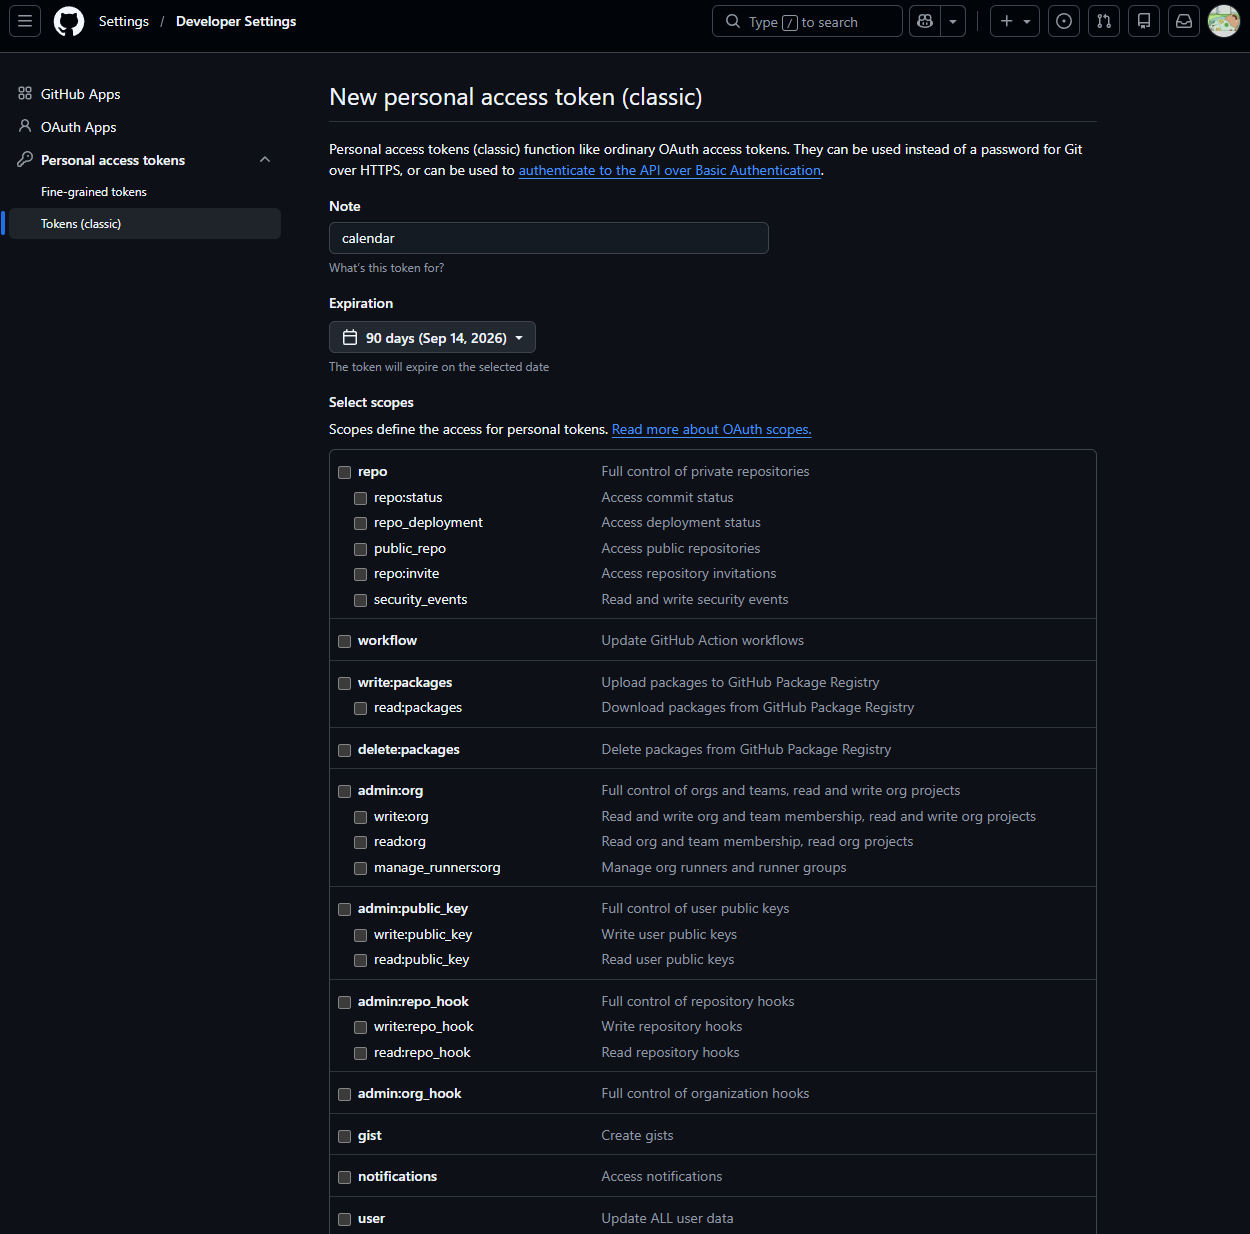
Task: Go to Settings breadcrumb
Action: coord(124,21)
